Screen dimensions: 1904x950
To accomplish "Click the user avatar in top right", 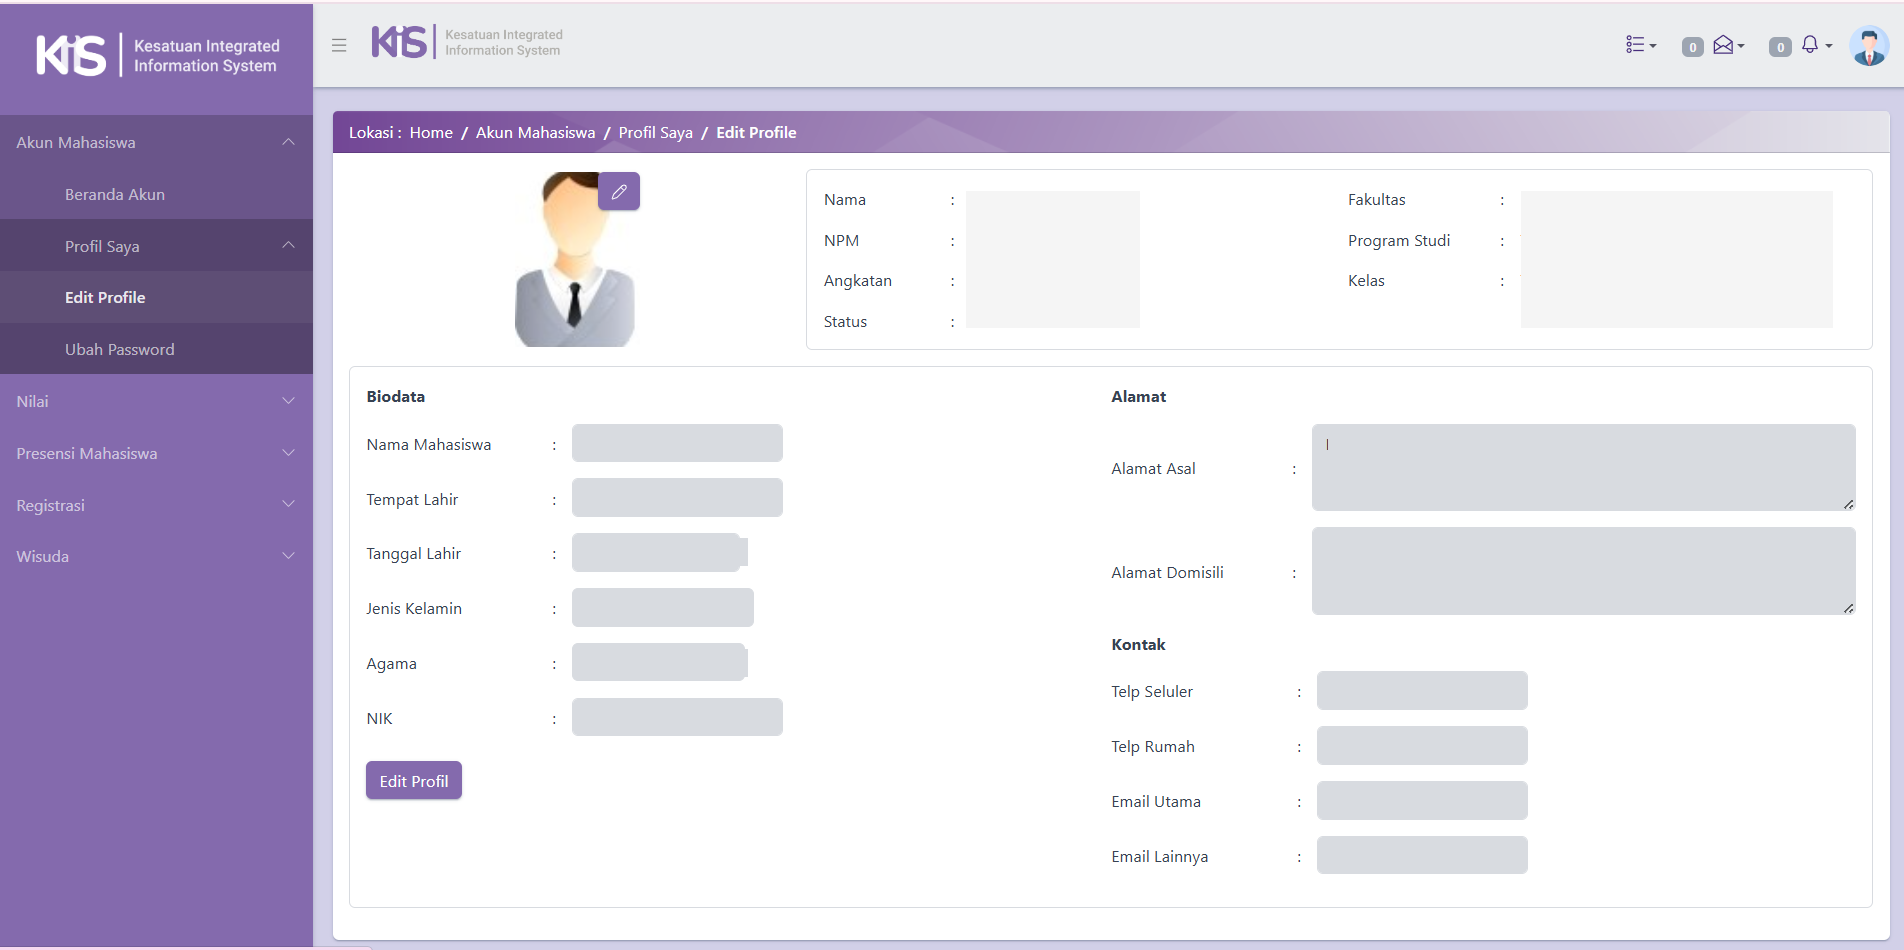I will (1868, 46).
